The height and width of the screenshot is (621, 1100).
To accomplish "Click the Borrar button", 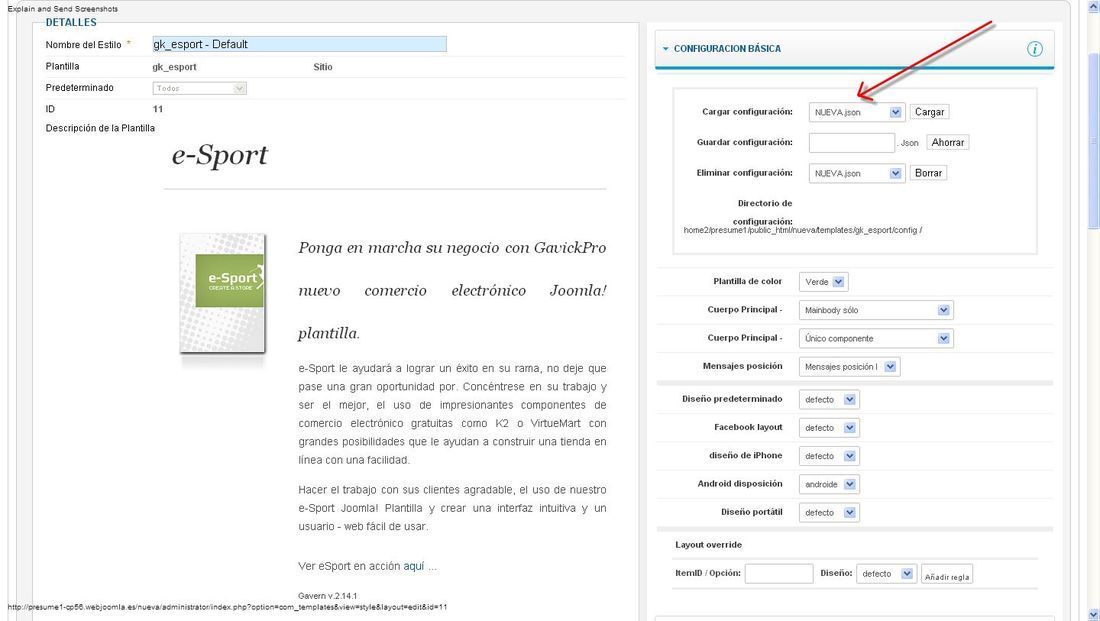I will [x=928, y=173].
